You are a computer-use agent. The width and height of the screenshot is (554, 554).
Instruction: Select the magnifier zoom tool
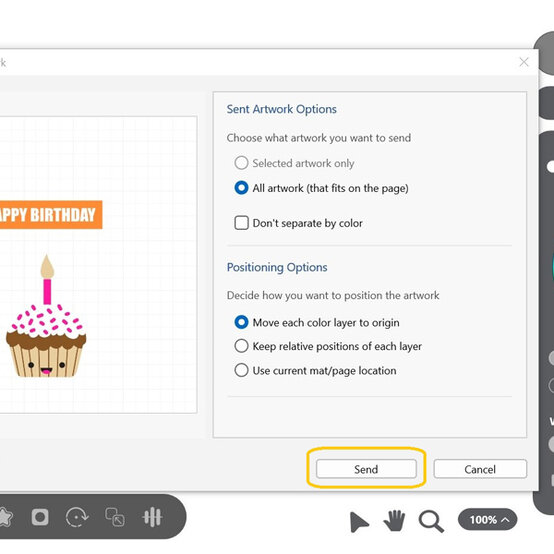(431, 521)
